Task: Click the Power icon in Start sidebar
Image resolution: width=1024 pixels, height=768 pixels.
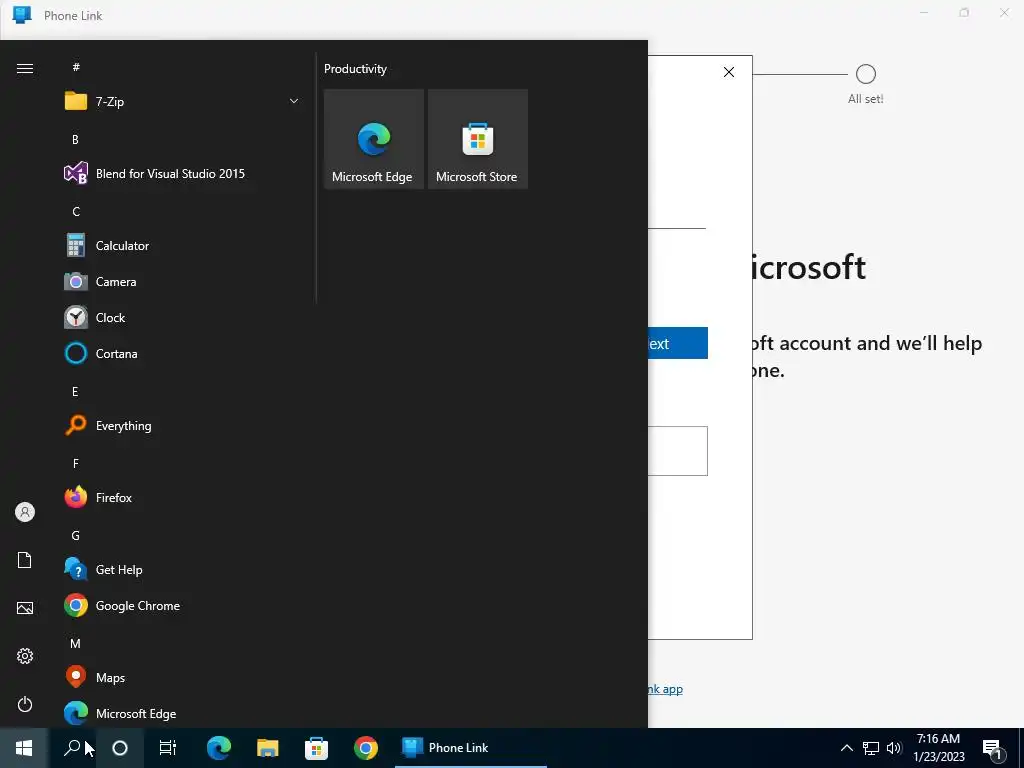Action: pos(25,704)
